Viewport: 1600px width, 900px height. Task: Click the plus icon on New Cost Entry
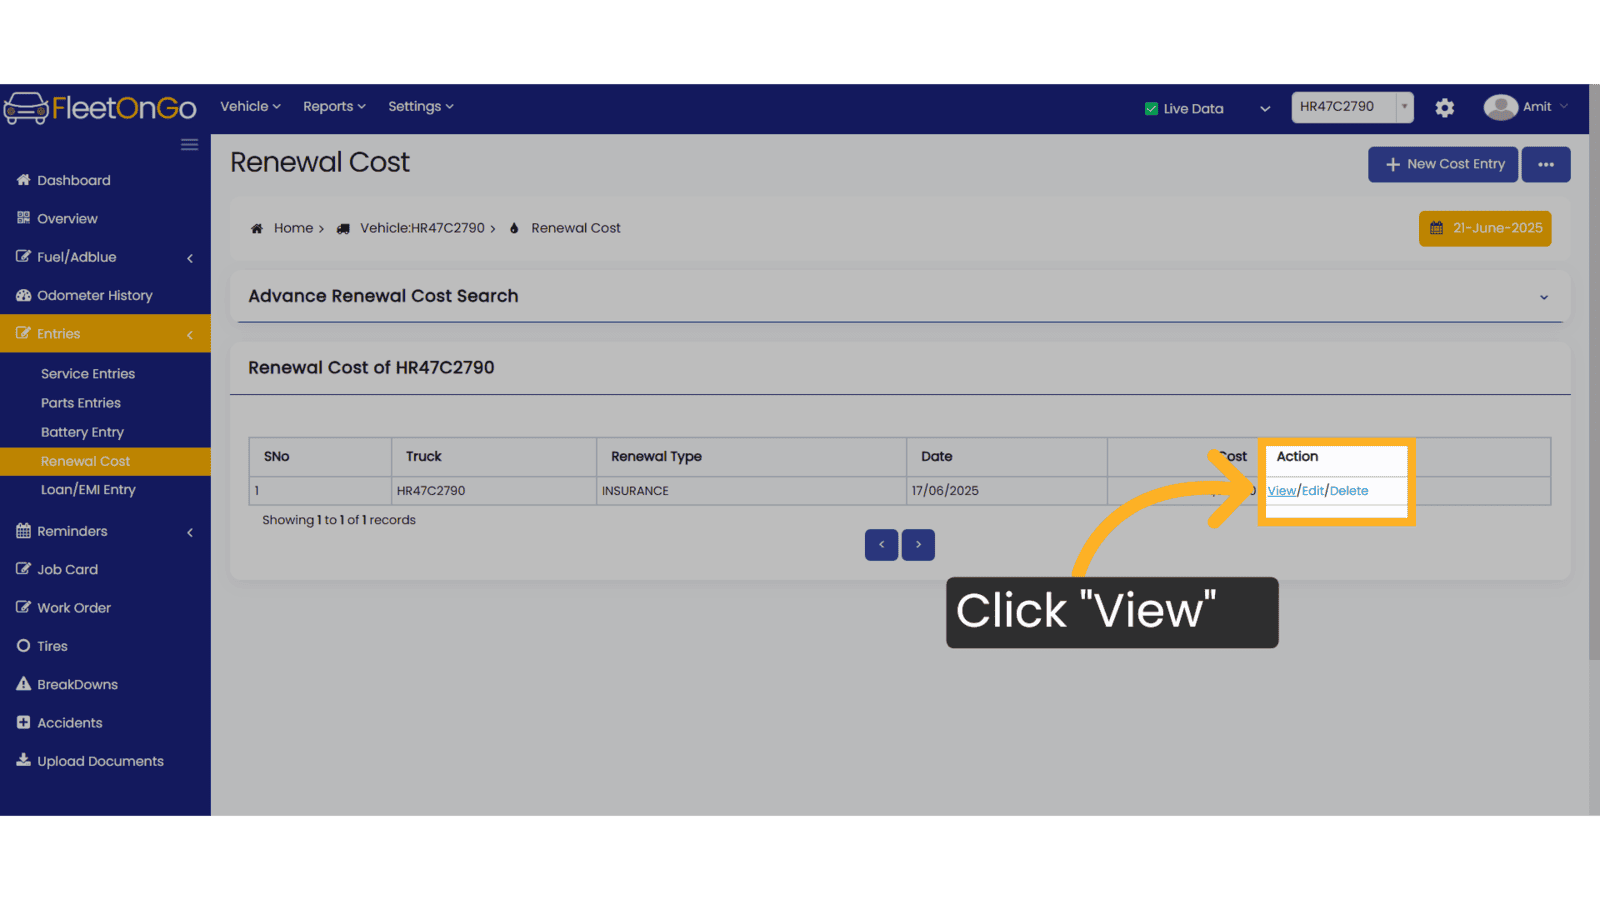pyautogui.click(x=1392, y=164)
